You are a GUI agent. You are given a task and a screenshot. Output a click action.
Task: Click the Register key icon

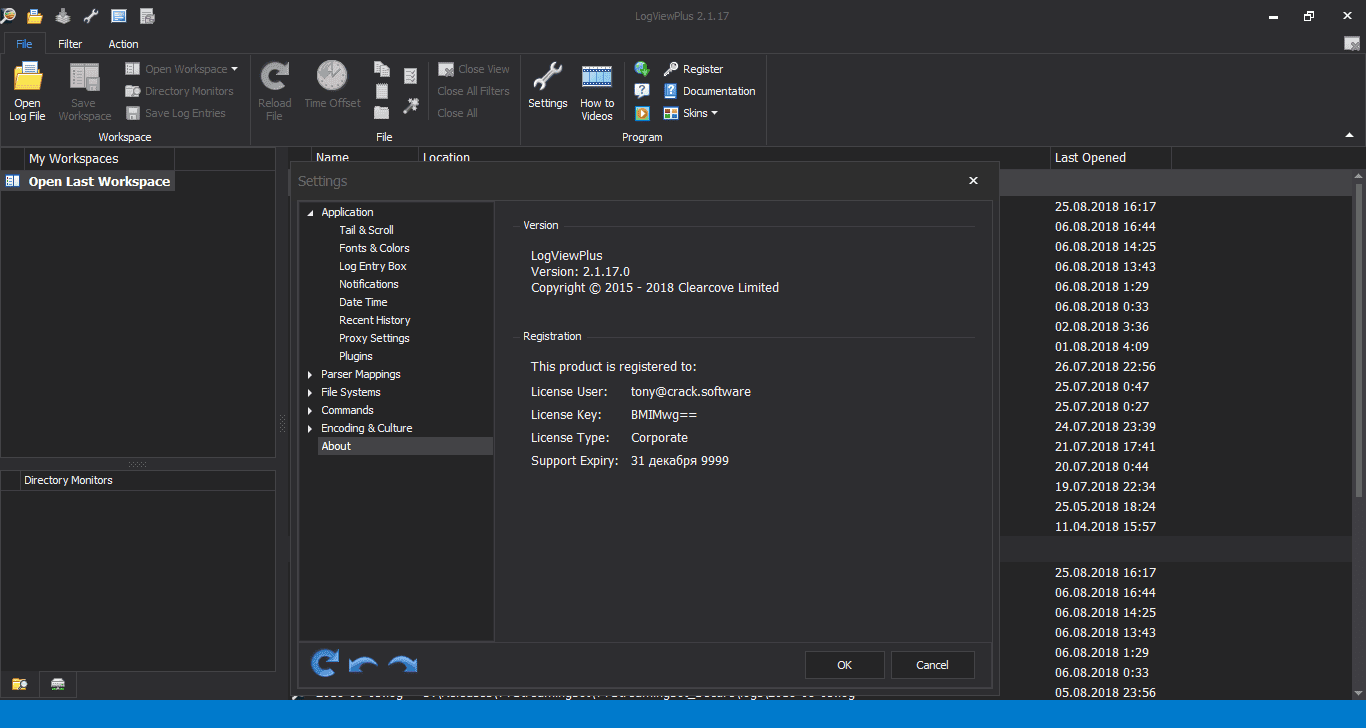point(671,69)
